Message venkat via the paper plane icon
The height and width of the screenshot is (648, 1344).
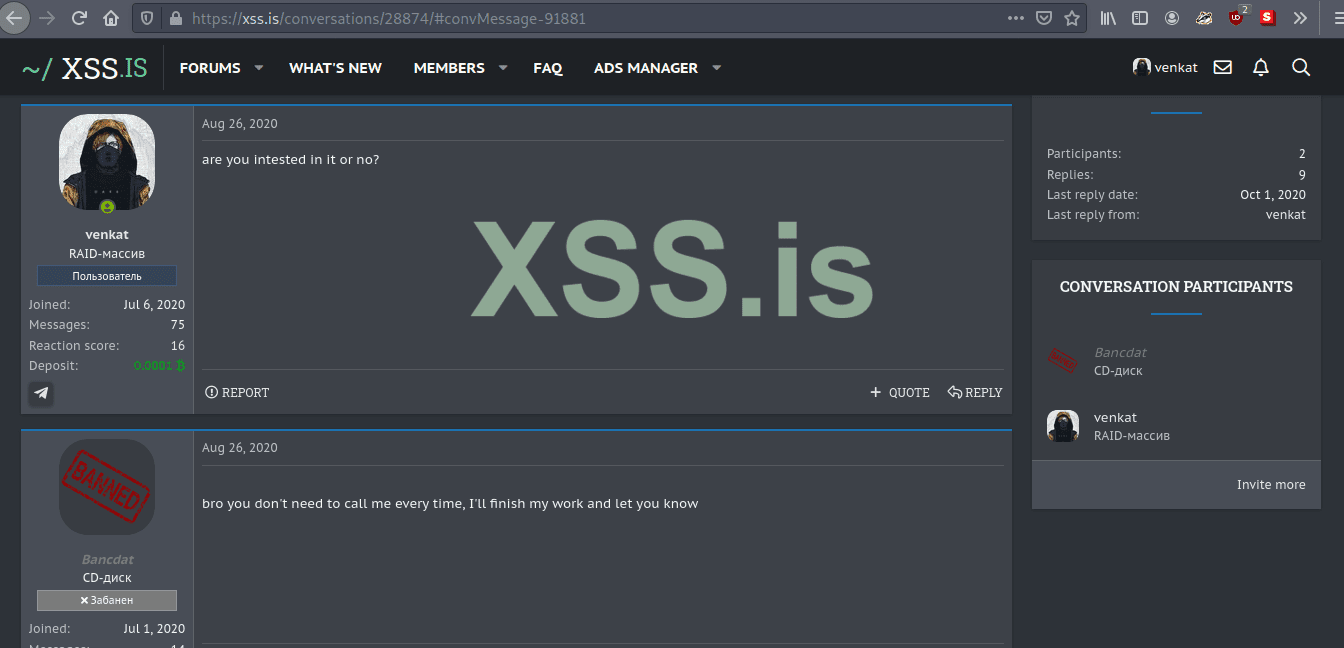(40, 393)
